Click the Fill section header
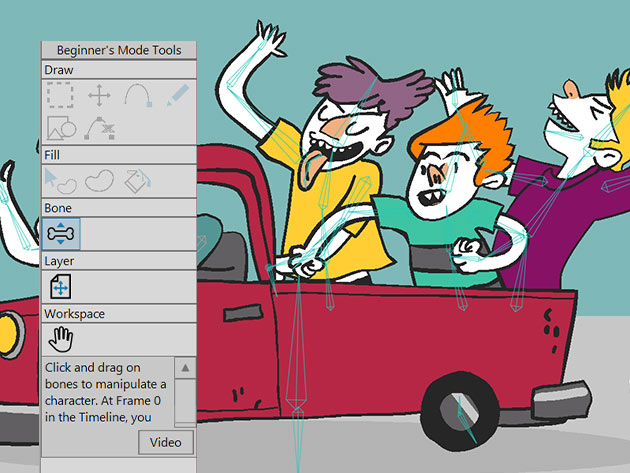The height and width of the screenshot is (473, 630). (x=119, y=155)
